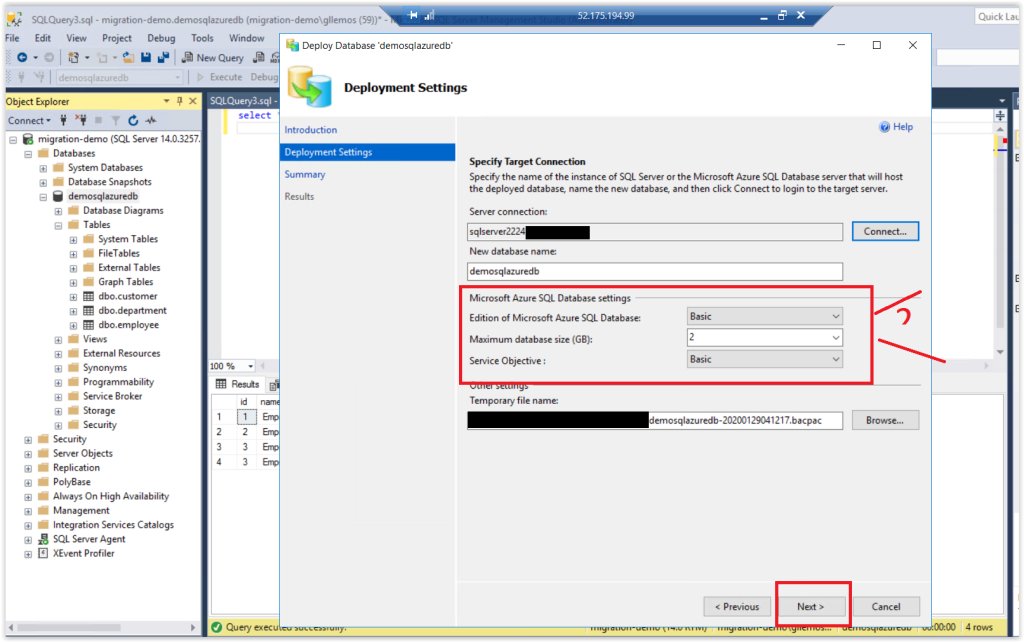Open the Debug menu

click(x=161, y=38)
